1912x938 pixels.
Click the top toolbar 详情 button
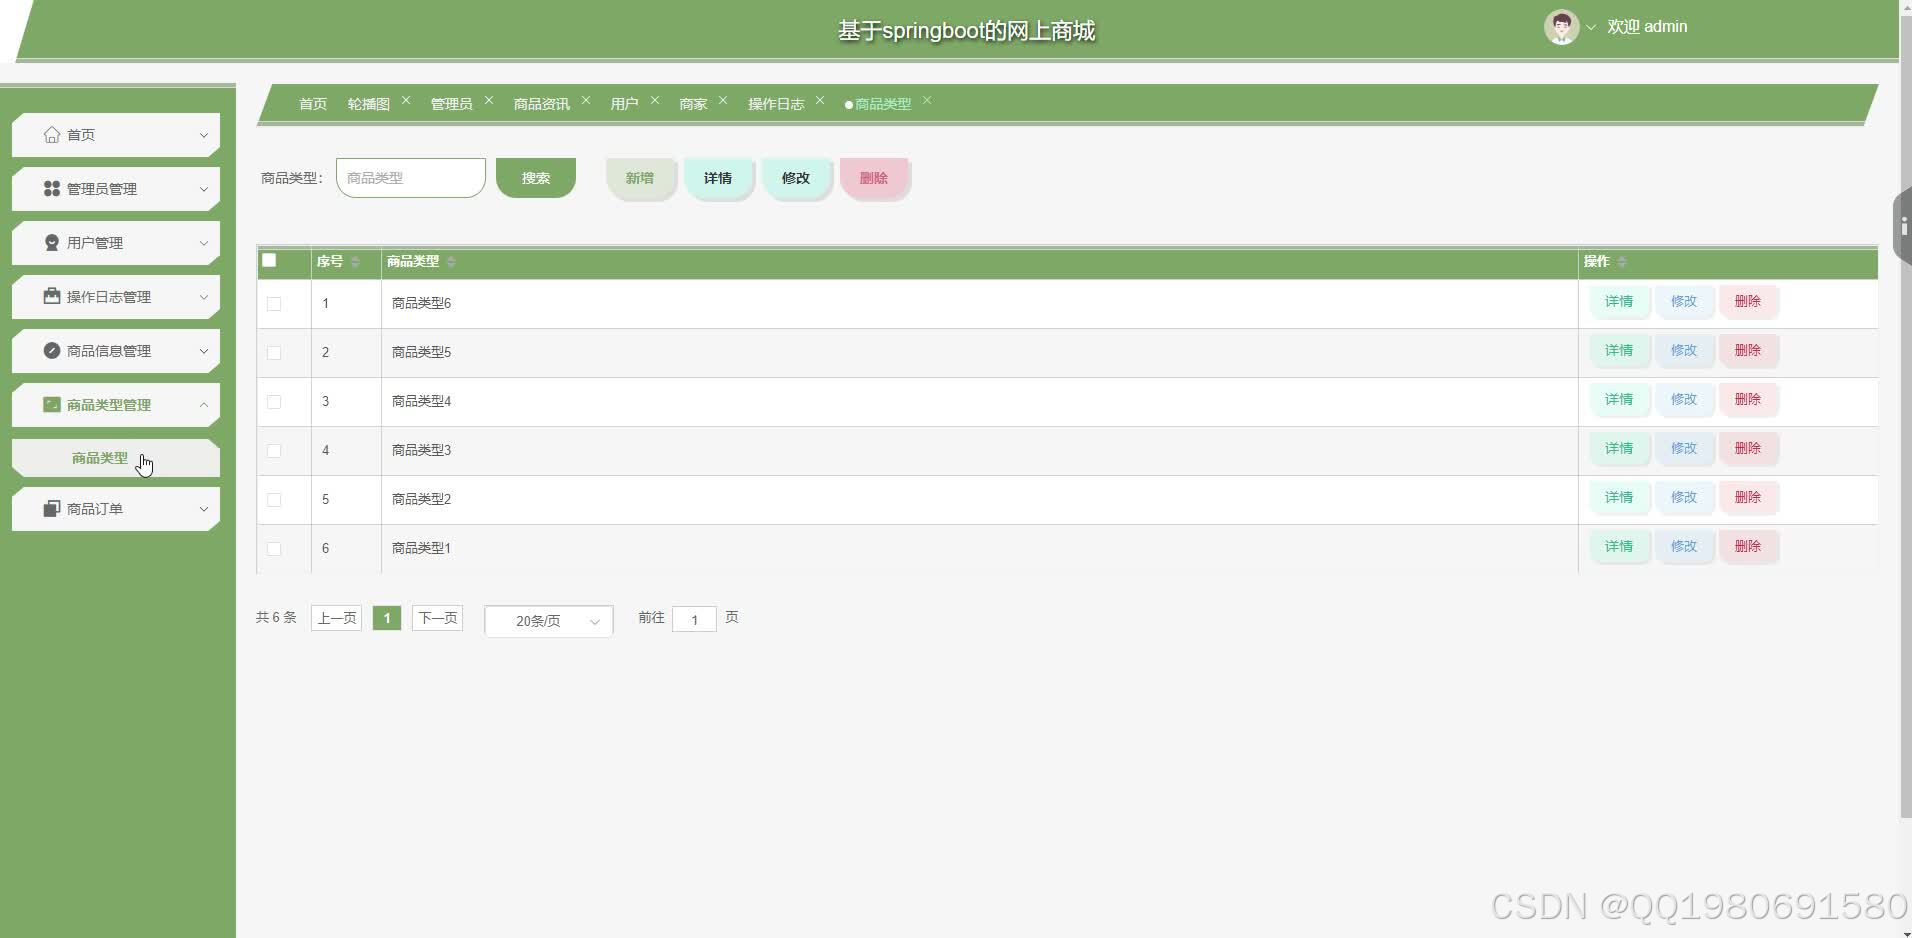tap(718, 178)
